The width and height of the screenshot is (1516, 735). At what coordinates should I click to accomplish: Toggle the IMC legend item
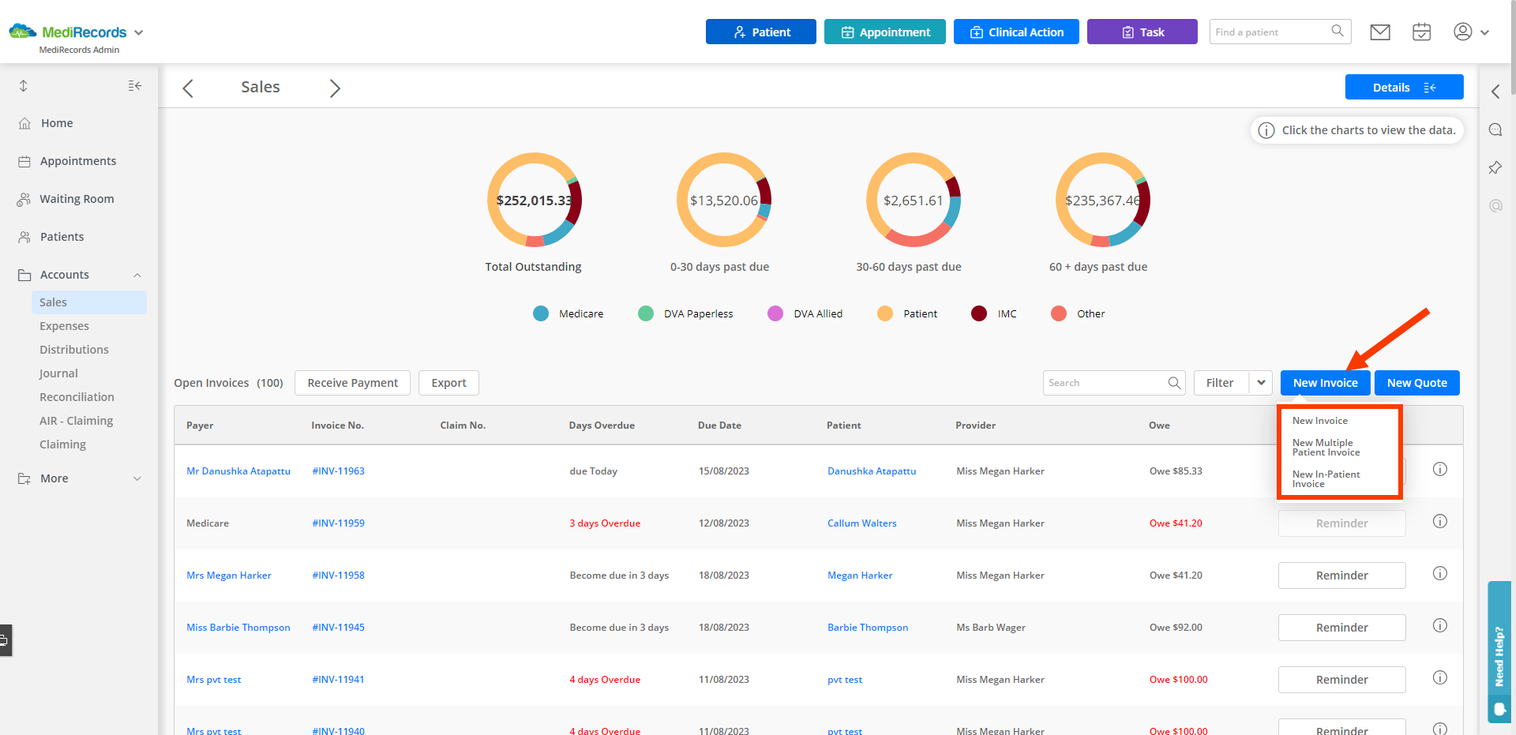(994, 314)
